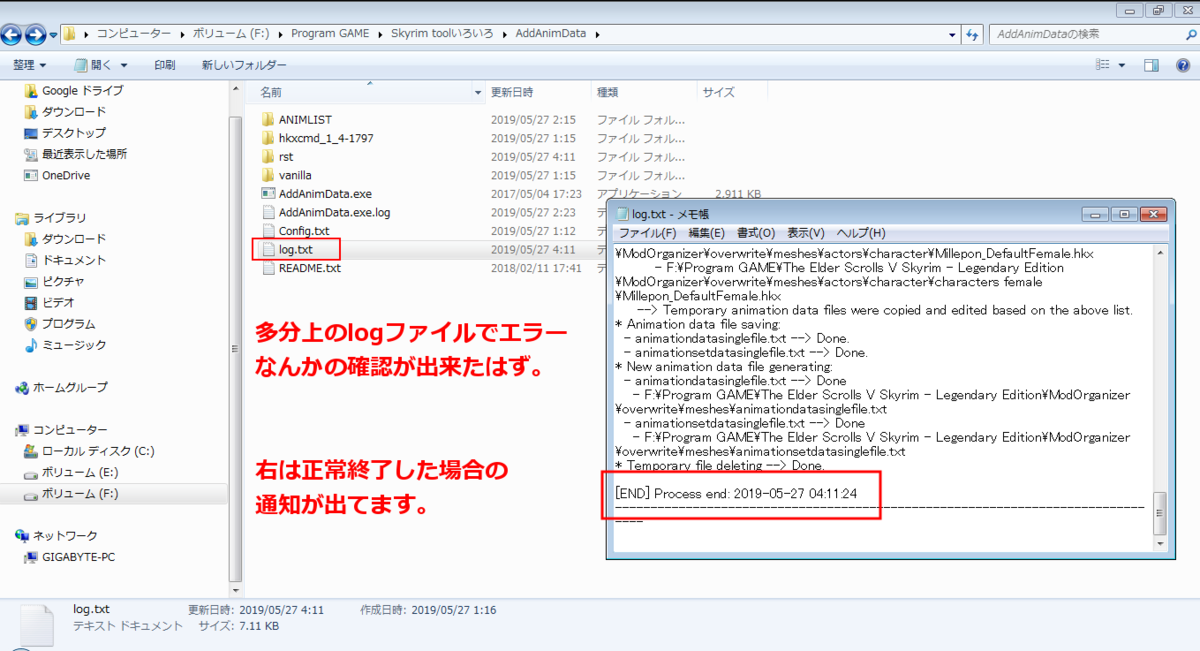This screenshot has height=651, width=1200.
Task: Open OneDrive in navigation pane
Action: tap(56, 175)
